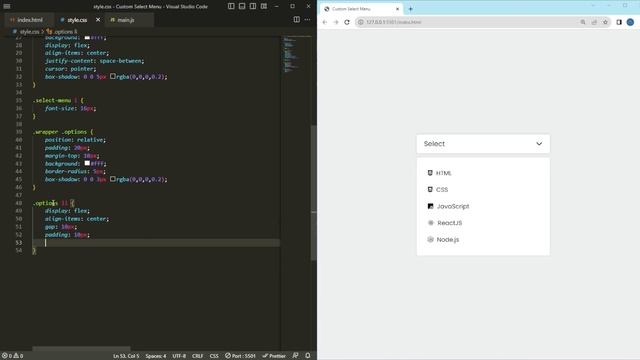Open notifications bell in status bar
Image resolution: width=640 pixels, height=360 pixels.
[x=308, y=356]
